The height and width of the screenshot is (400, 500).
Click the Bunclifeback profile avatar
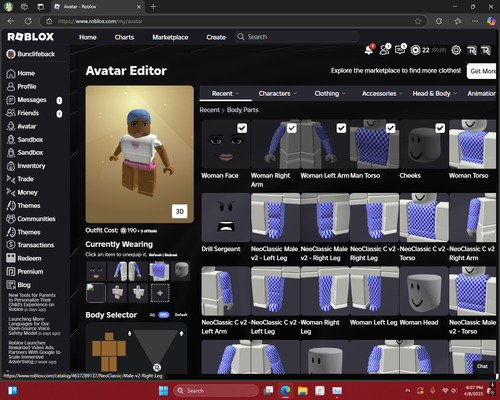coord(11,54)
